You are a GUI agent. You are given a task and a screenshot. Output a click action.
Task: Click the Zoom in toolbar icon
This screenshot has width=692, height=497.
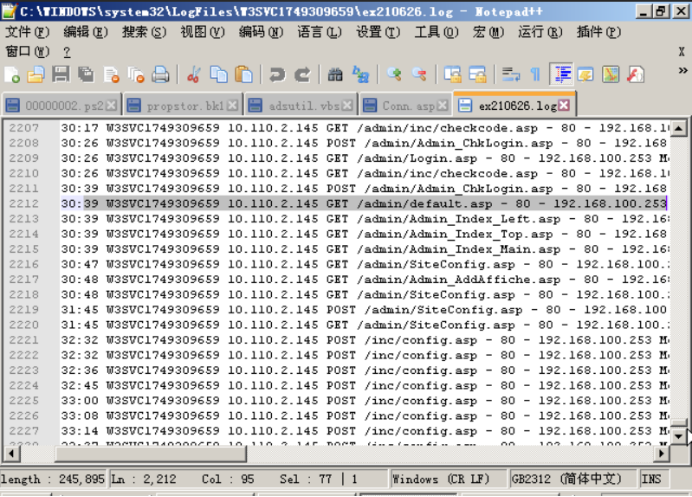click(394, 75)
